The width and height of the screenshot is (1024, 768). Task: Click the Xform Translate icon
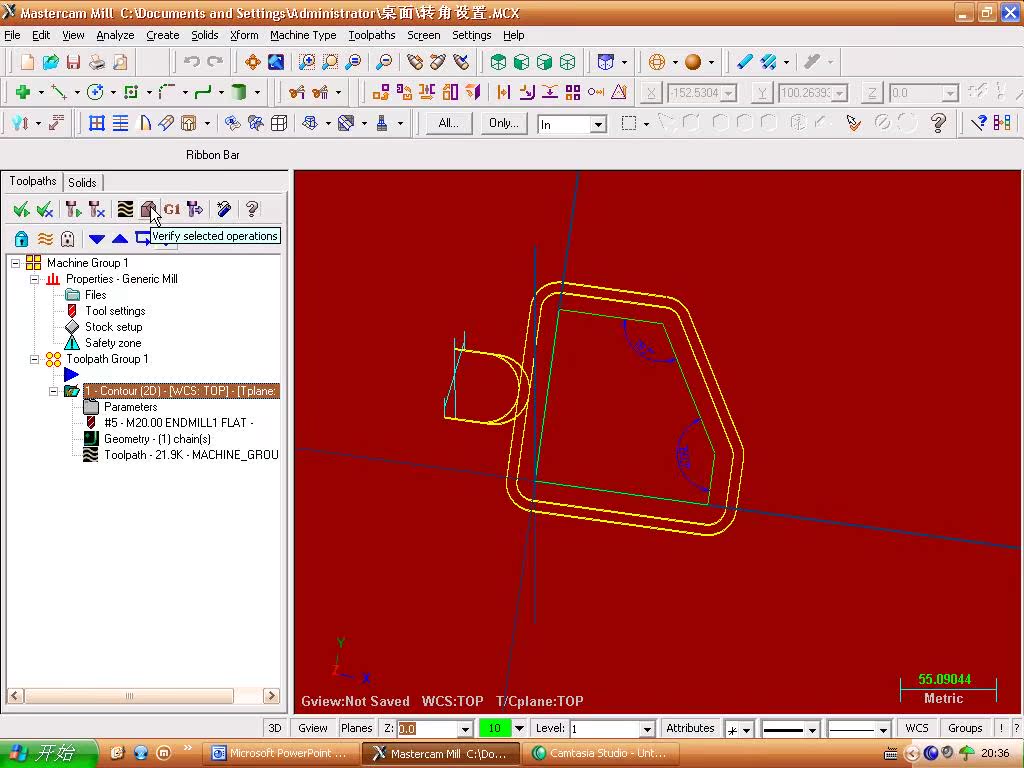[x=380, y=92]
